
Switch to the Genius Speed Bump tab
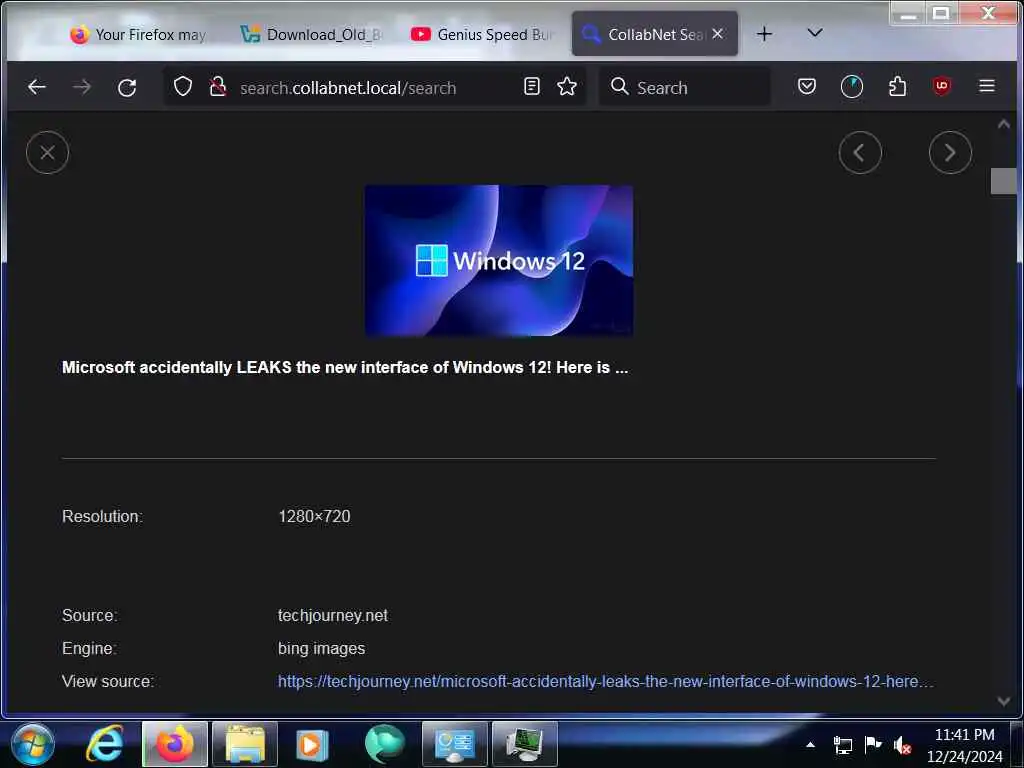tap(481, 35)
